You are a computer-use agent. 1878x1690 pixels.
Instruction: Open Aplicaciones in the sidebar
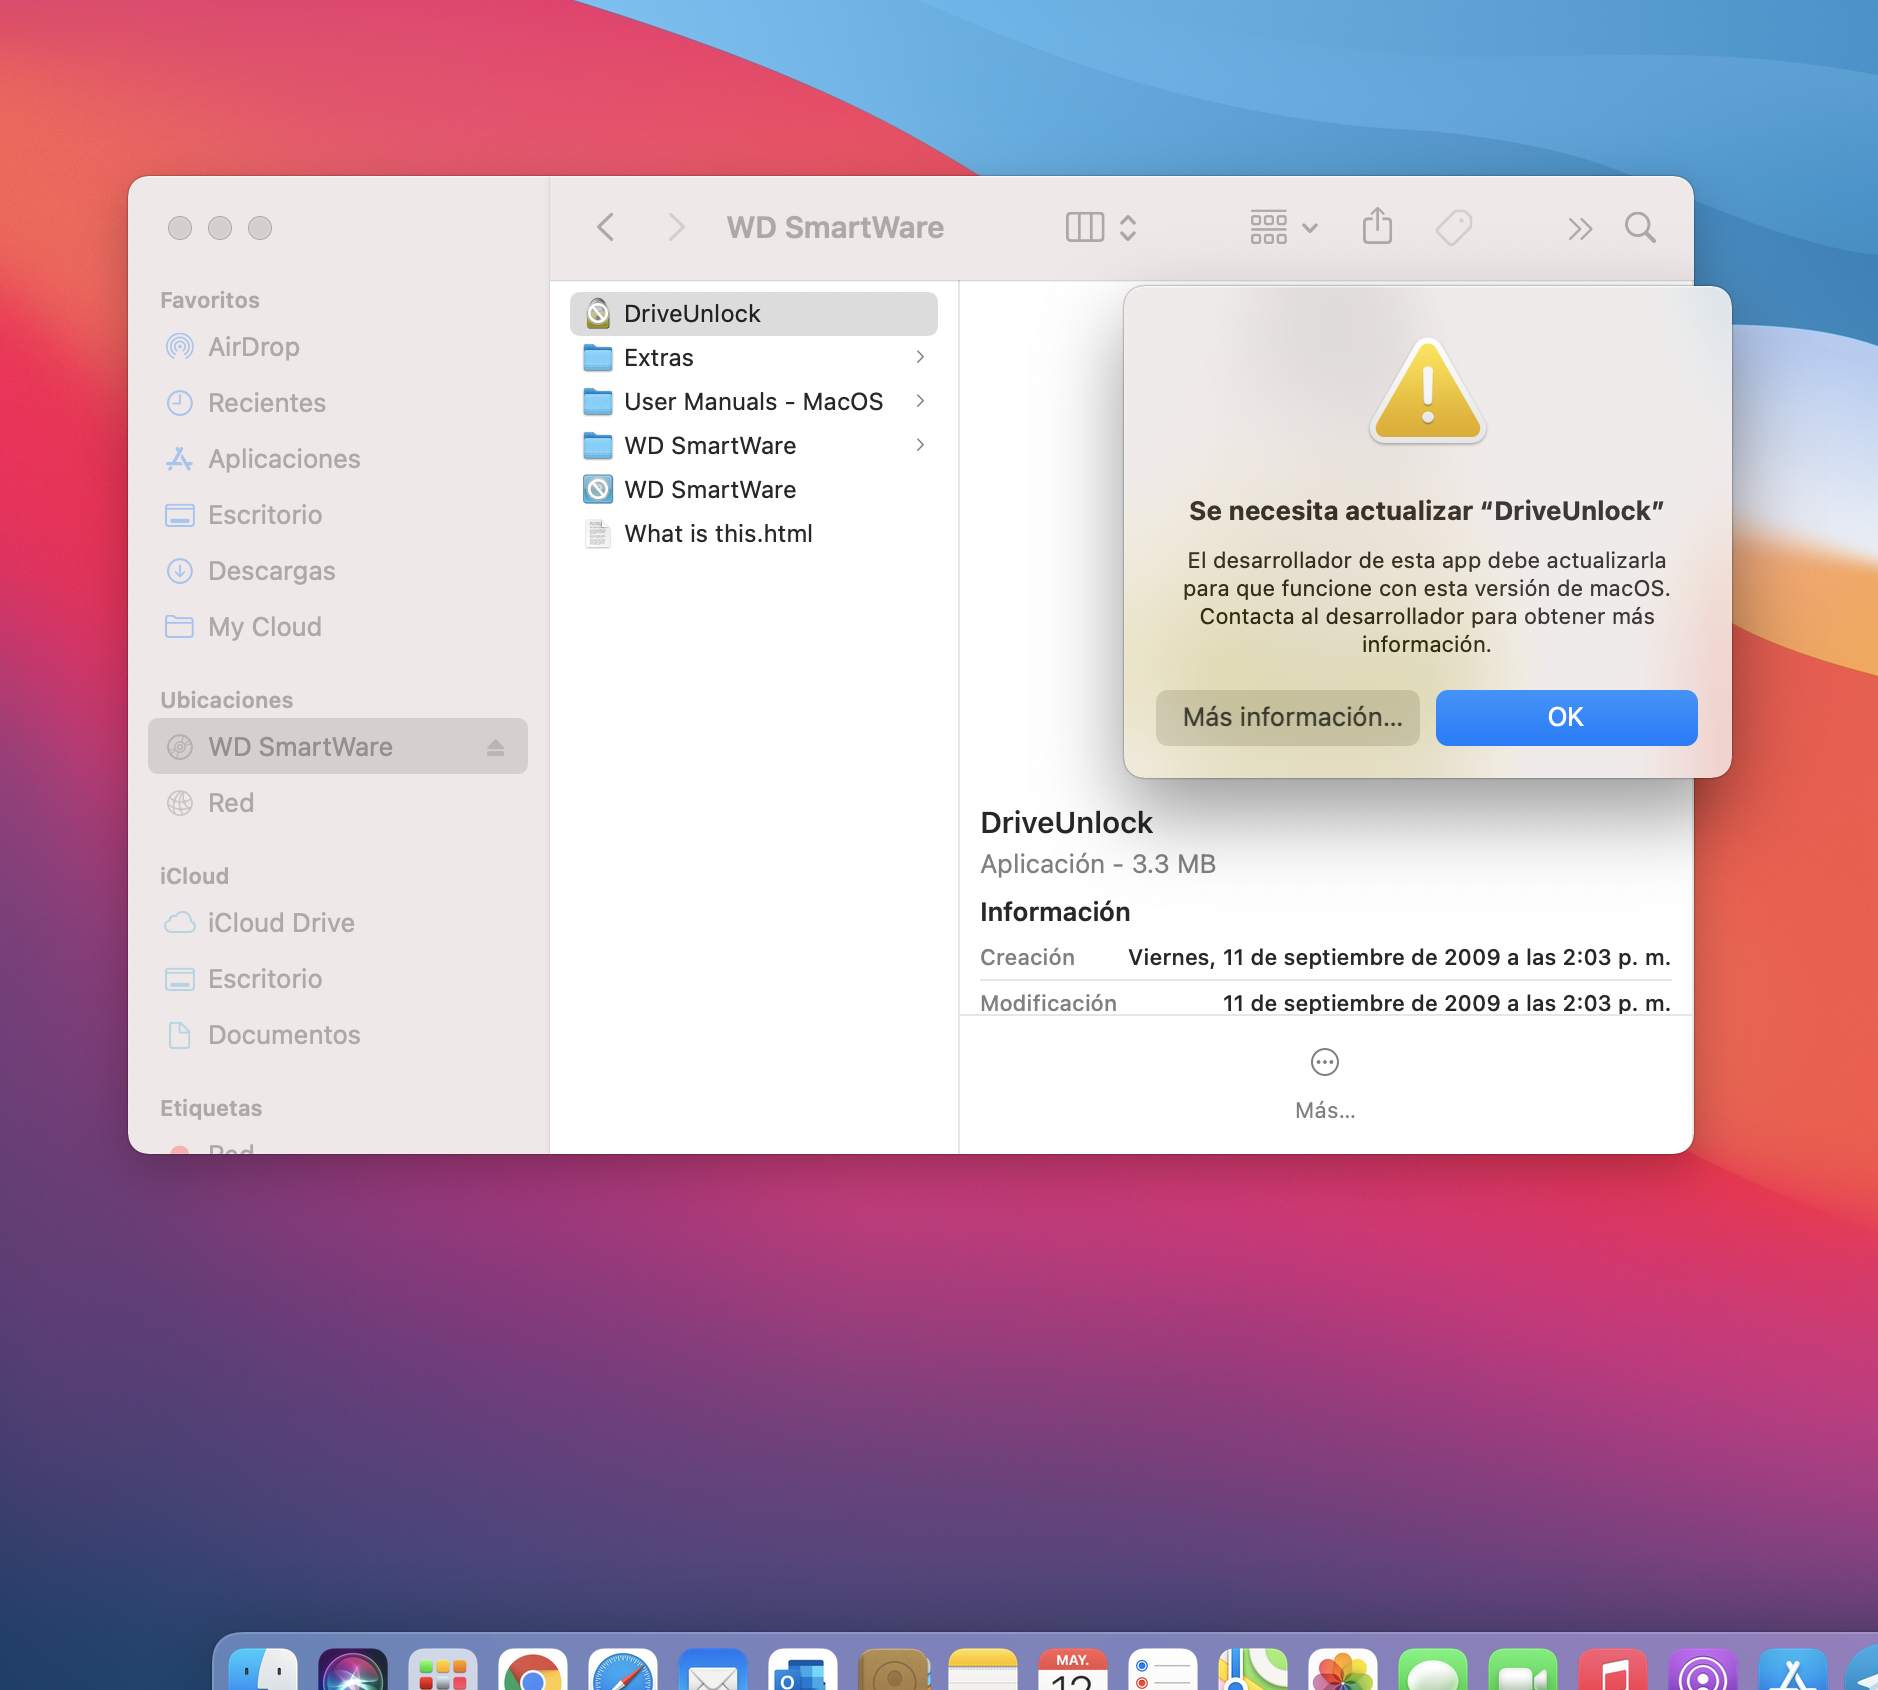(338, 459)
